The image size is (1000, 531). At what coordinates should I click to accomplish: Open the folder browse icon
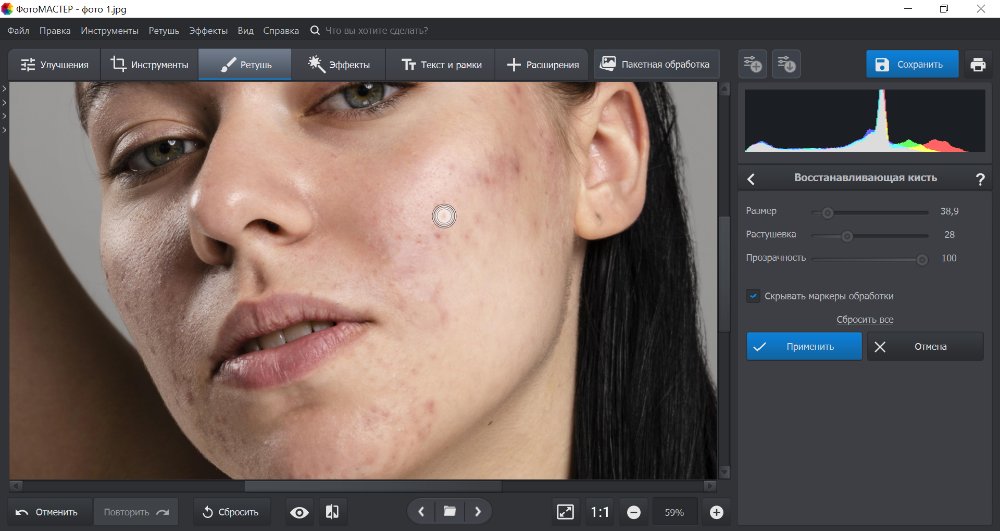pos(450,512)
